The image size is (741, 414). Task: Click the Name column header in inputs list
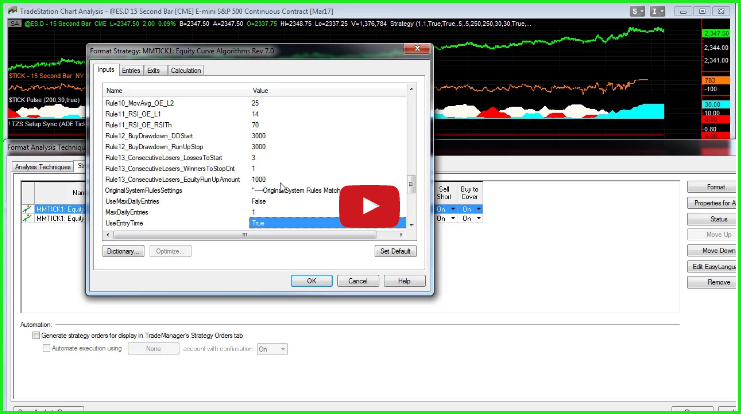176,90
